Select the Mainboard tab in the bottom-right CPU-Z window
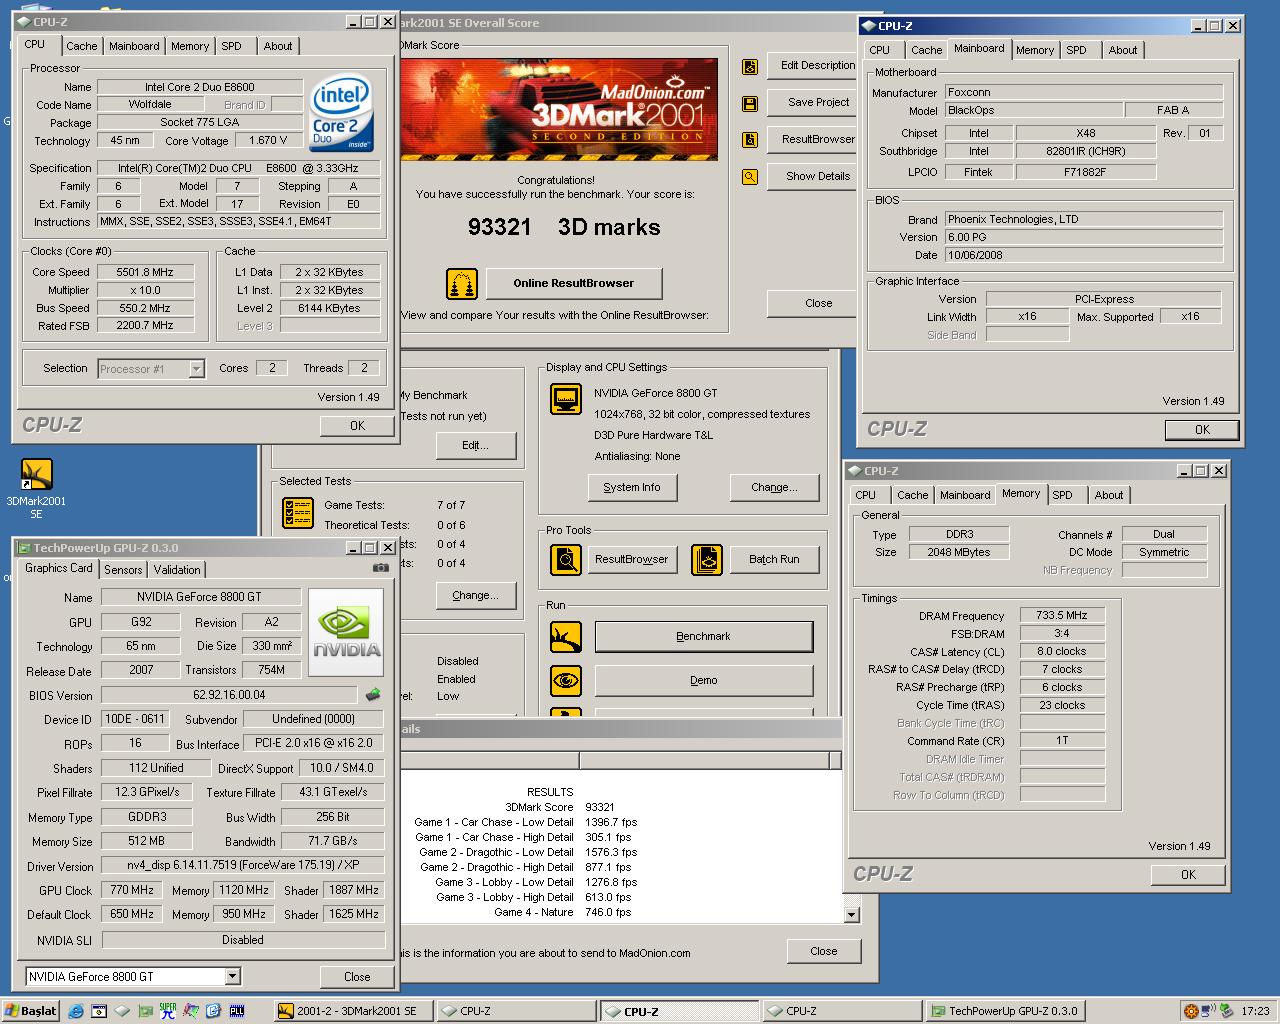1280x1024 pixels. click(965, 495)
